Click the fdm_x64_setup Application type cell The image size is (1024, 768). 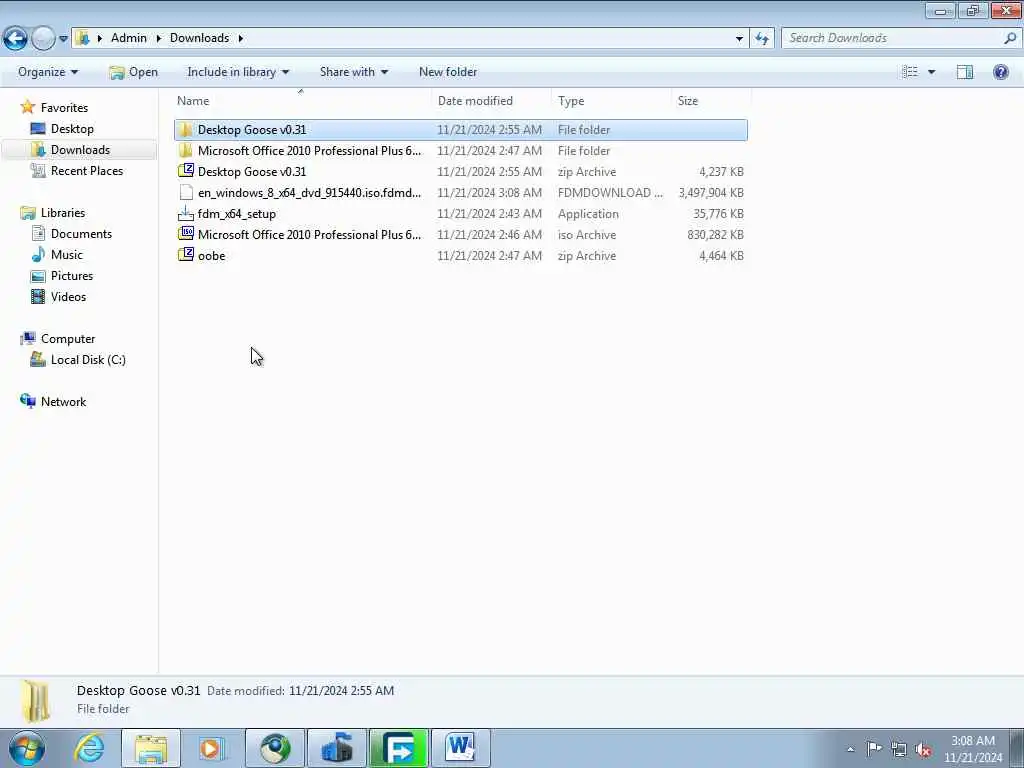click(x=588, y=214)
